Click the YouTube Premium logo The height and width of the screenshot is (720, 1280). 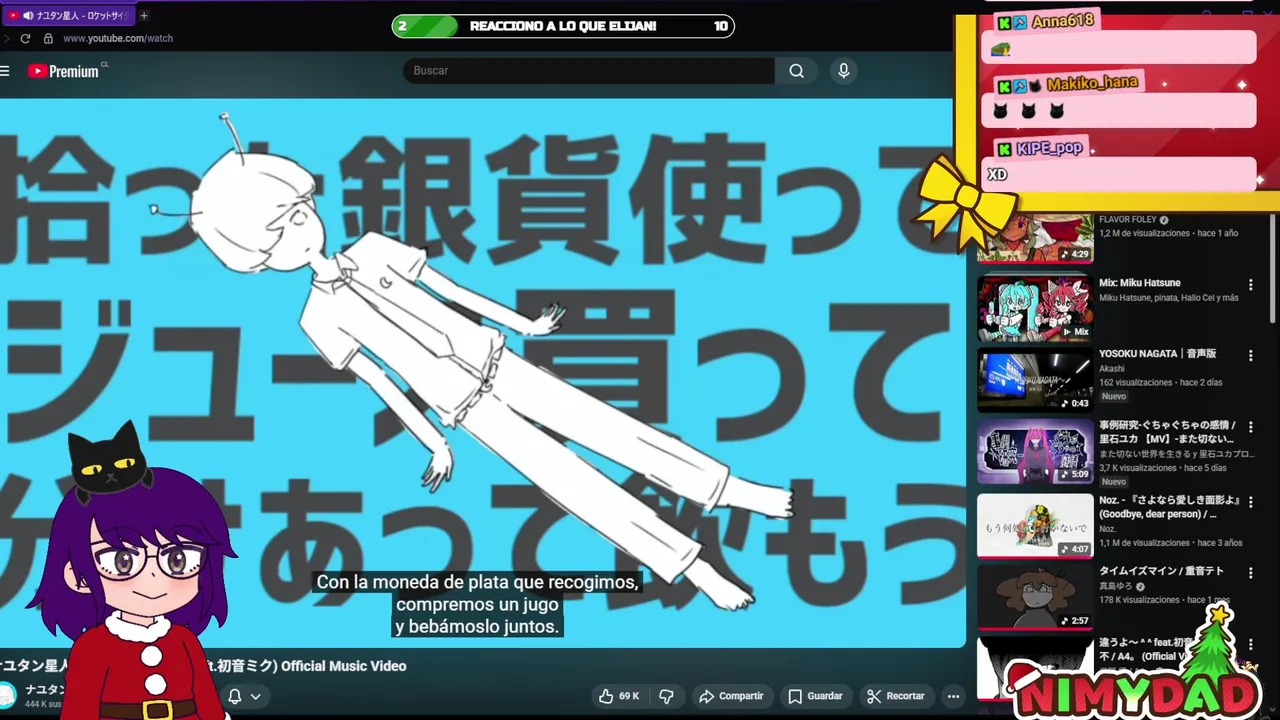[63, 71]
